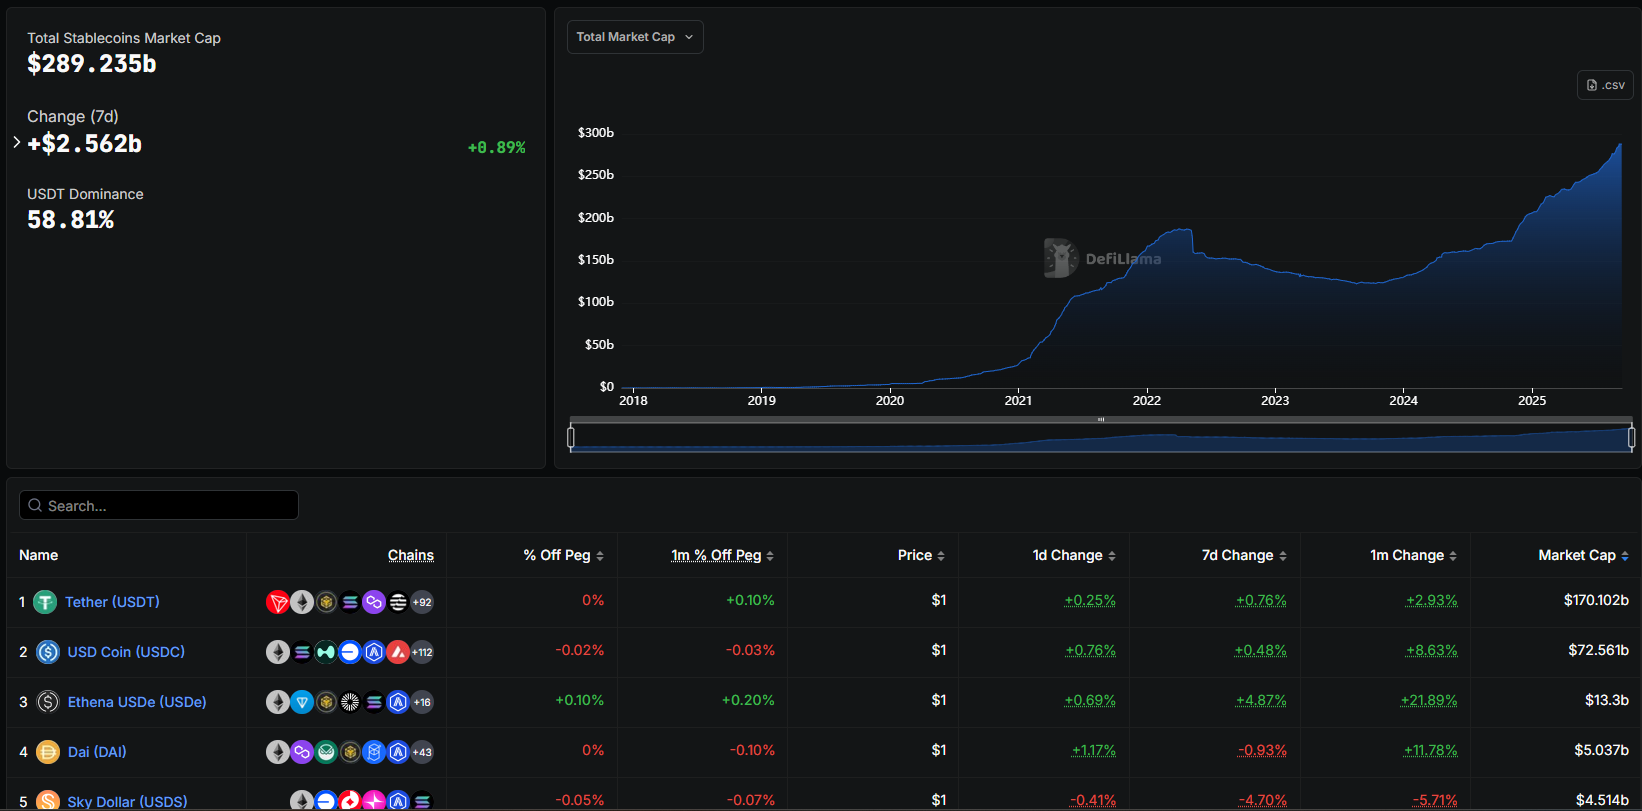1642x811 pixels.
Task: Click the TON chain icon in USDe row
Action: (302, 702)
